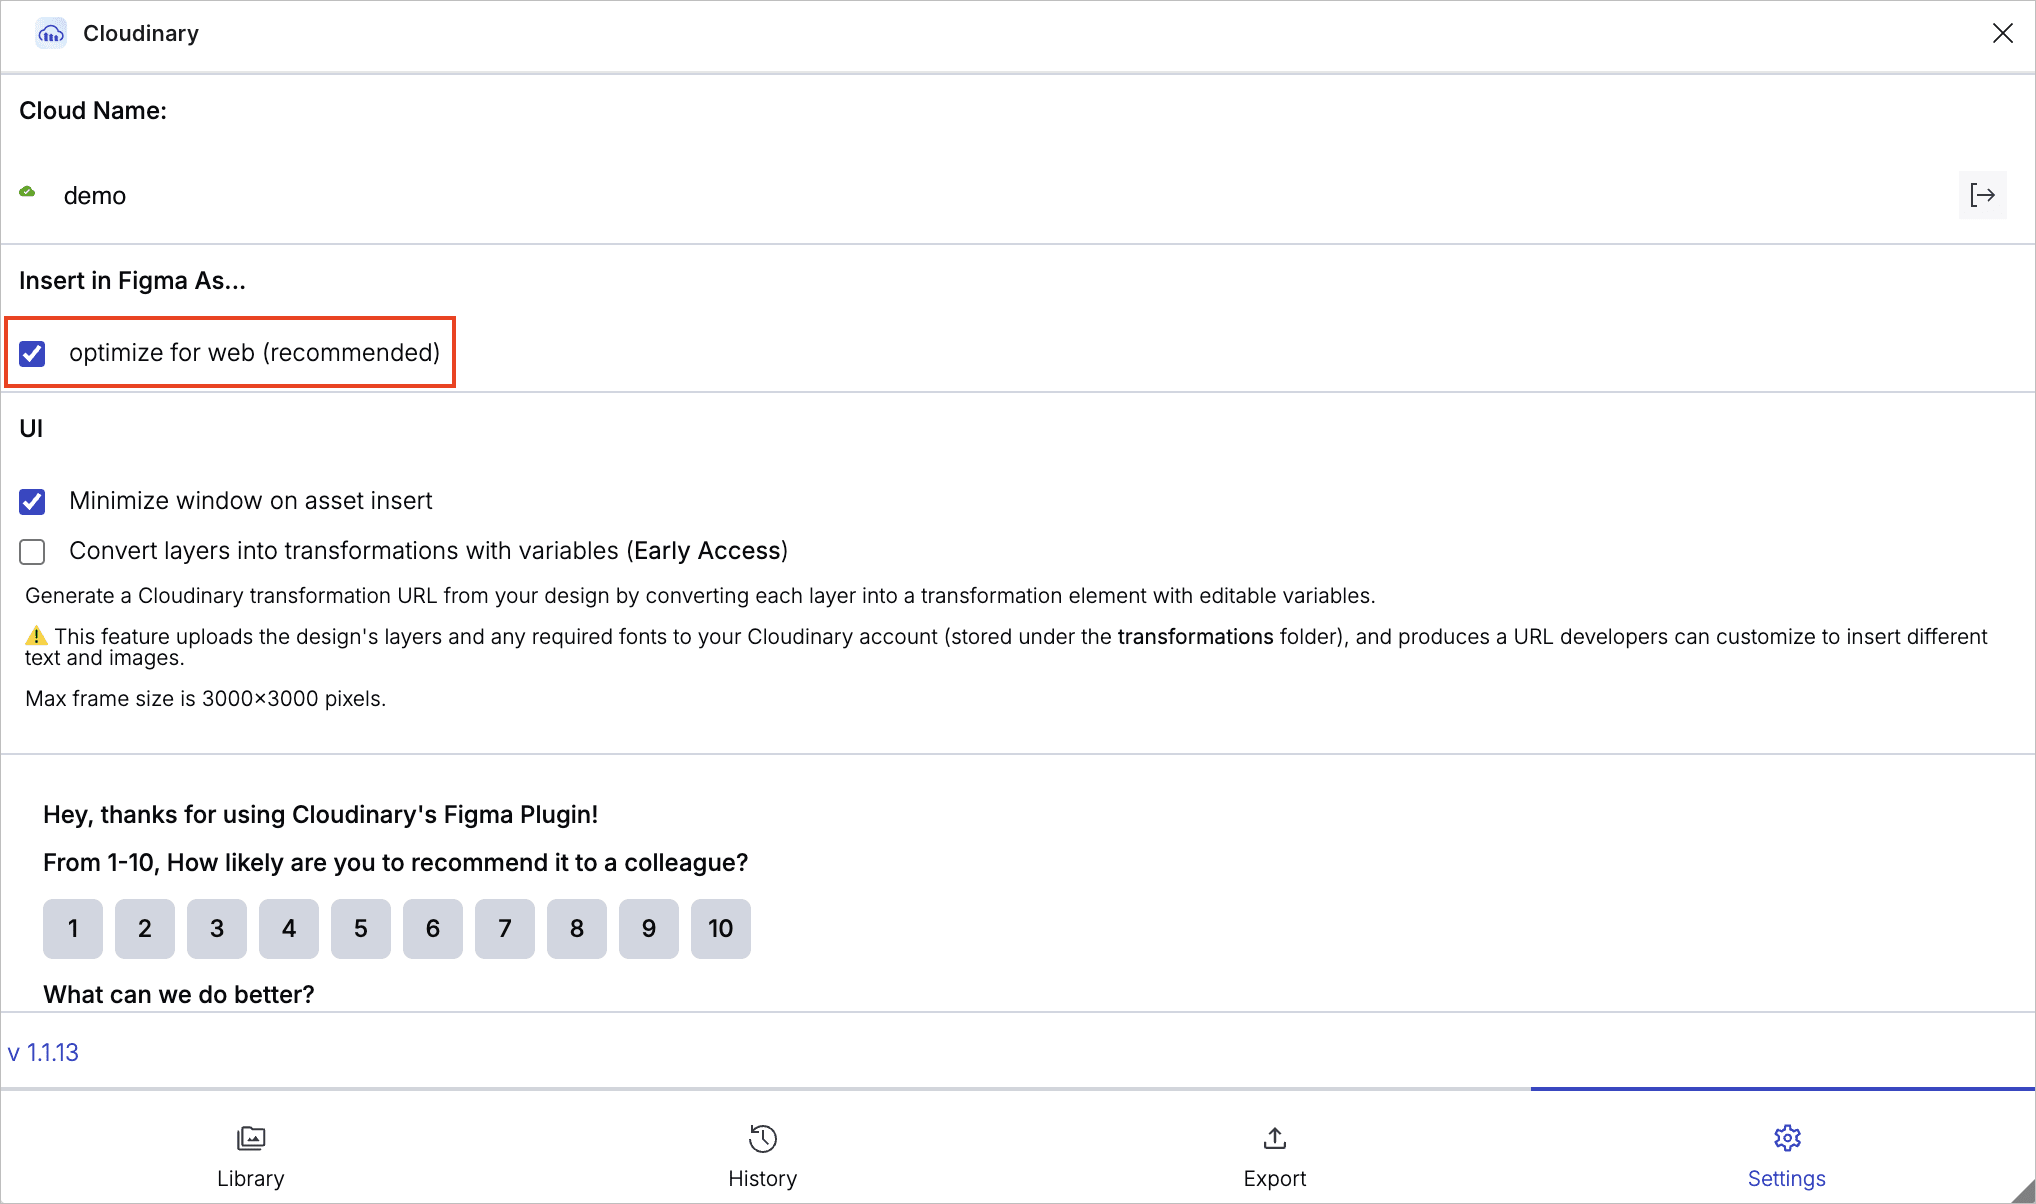Screen dimensions: 2036x1204
Task: Enable Convert layers into transformations checkbox
Action: click(x=33, y=552)
